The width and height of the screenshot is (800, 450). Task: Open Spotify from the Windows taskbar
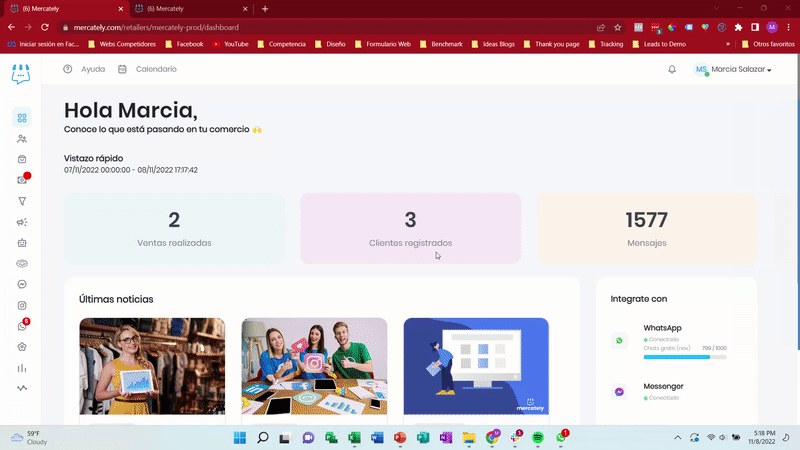538,438
